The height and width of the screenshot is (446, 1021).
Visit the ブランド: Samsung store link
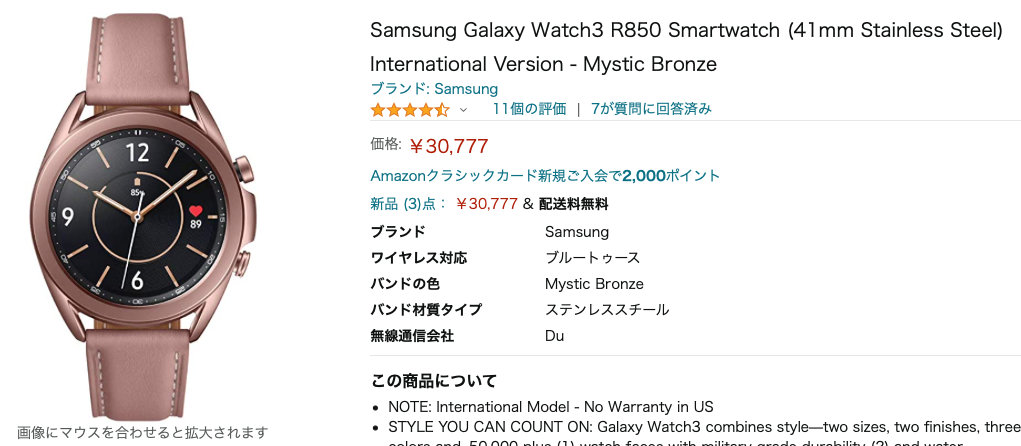434,89
